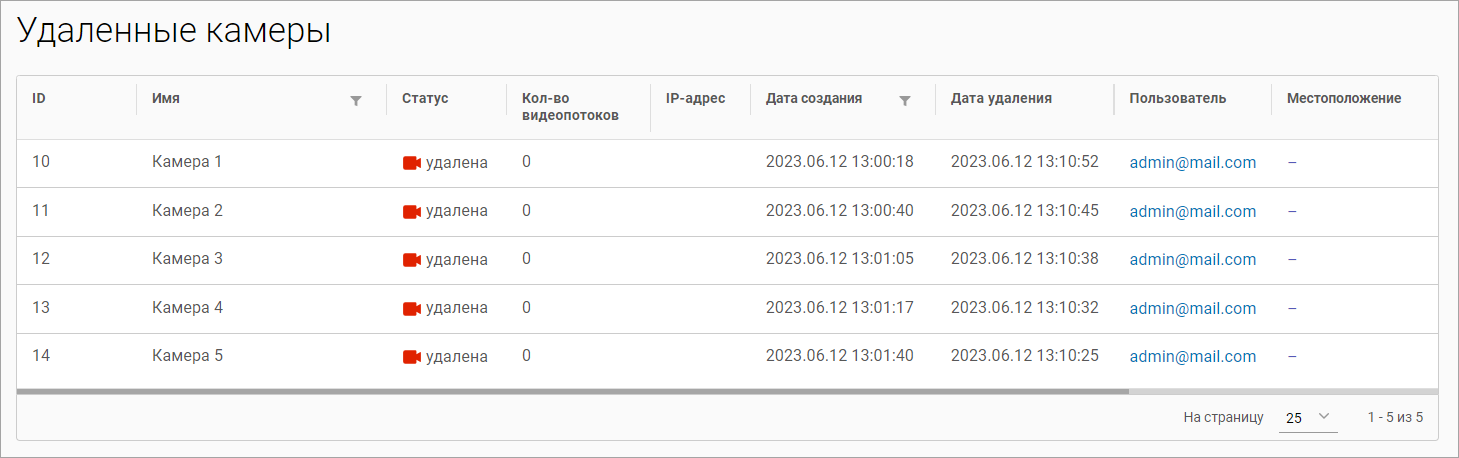Image resolution: width=1459 pixels, height=458 pixels.
Task: Select the Камера 2 row name
Action: (x=187, y=211)
